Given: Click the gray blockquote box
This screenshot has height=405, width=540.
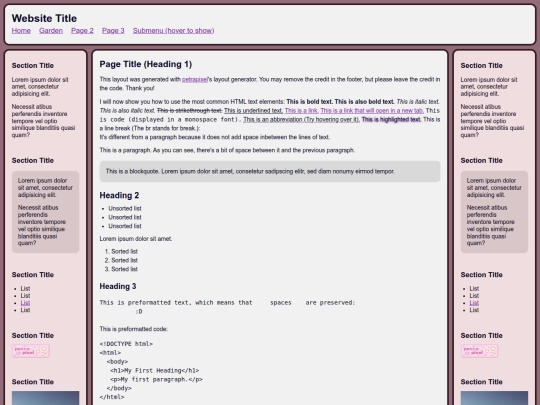Looking at the screenshot, I should [x=270, y=172].
